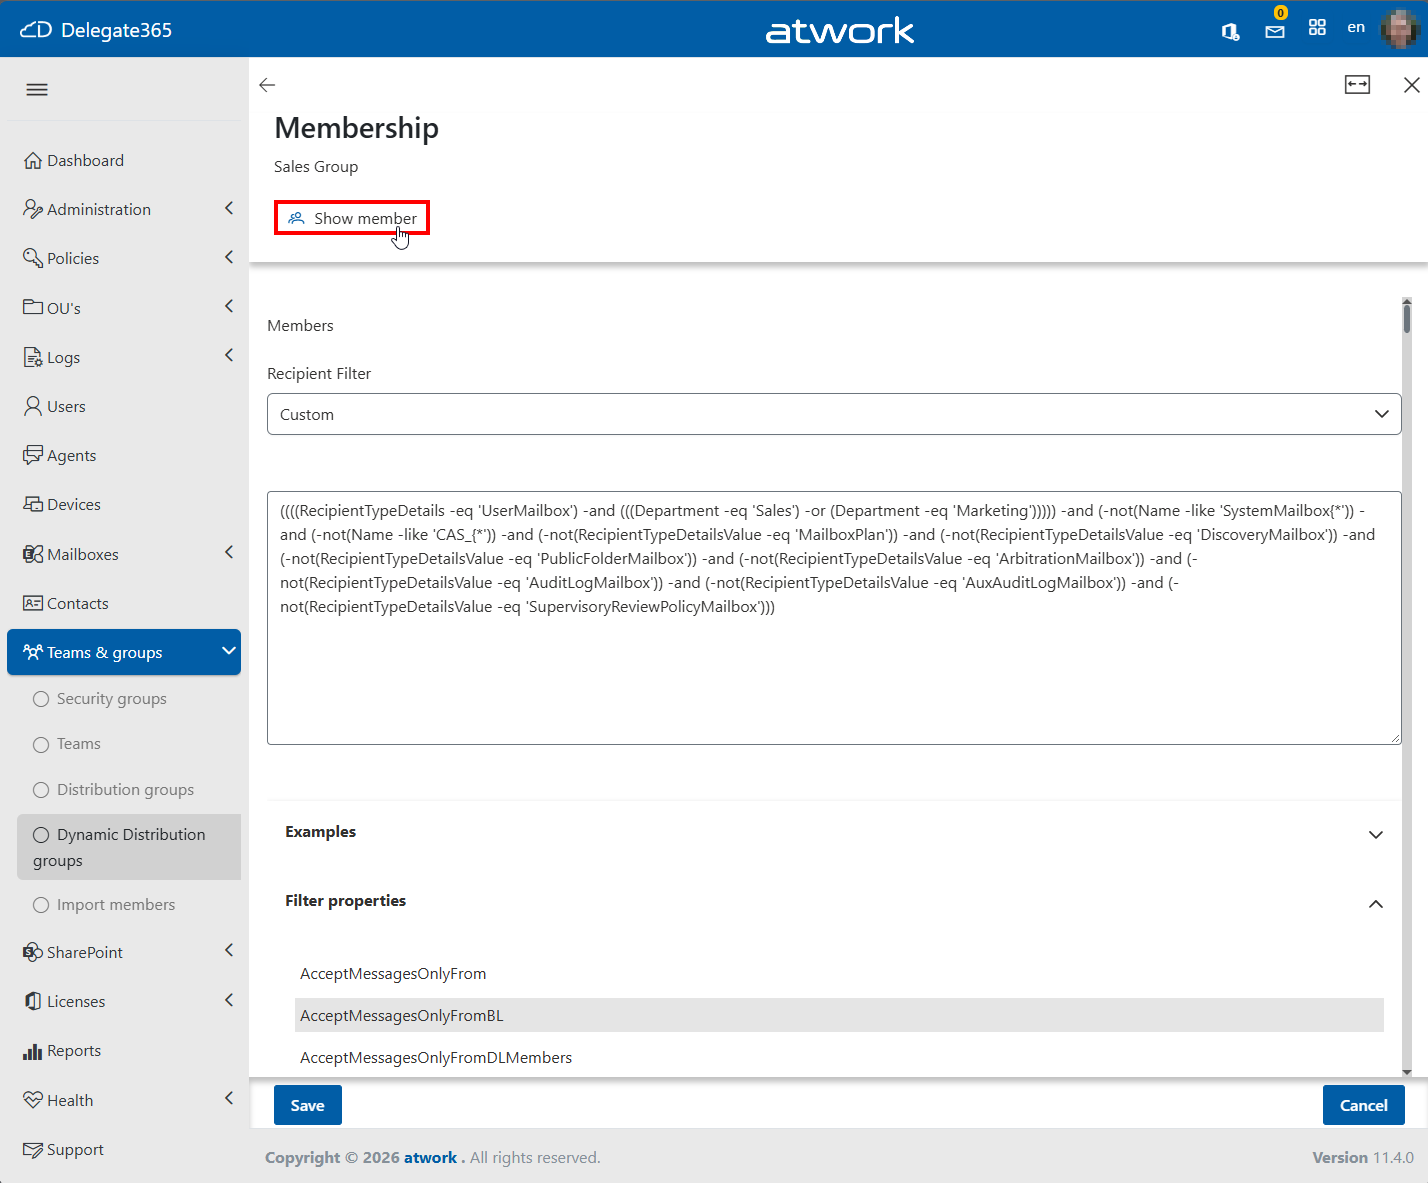Image resolution: width=1428 pixels, height=1183 pixels.
Task: Click the Show member button
Action: (x=352, y=218)
